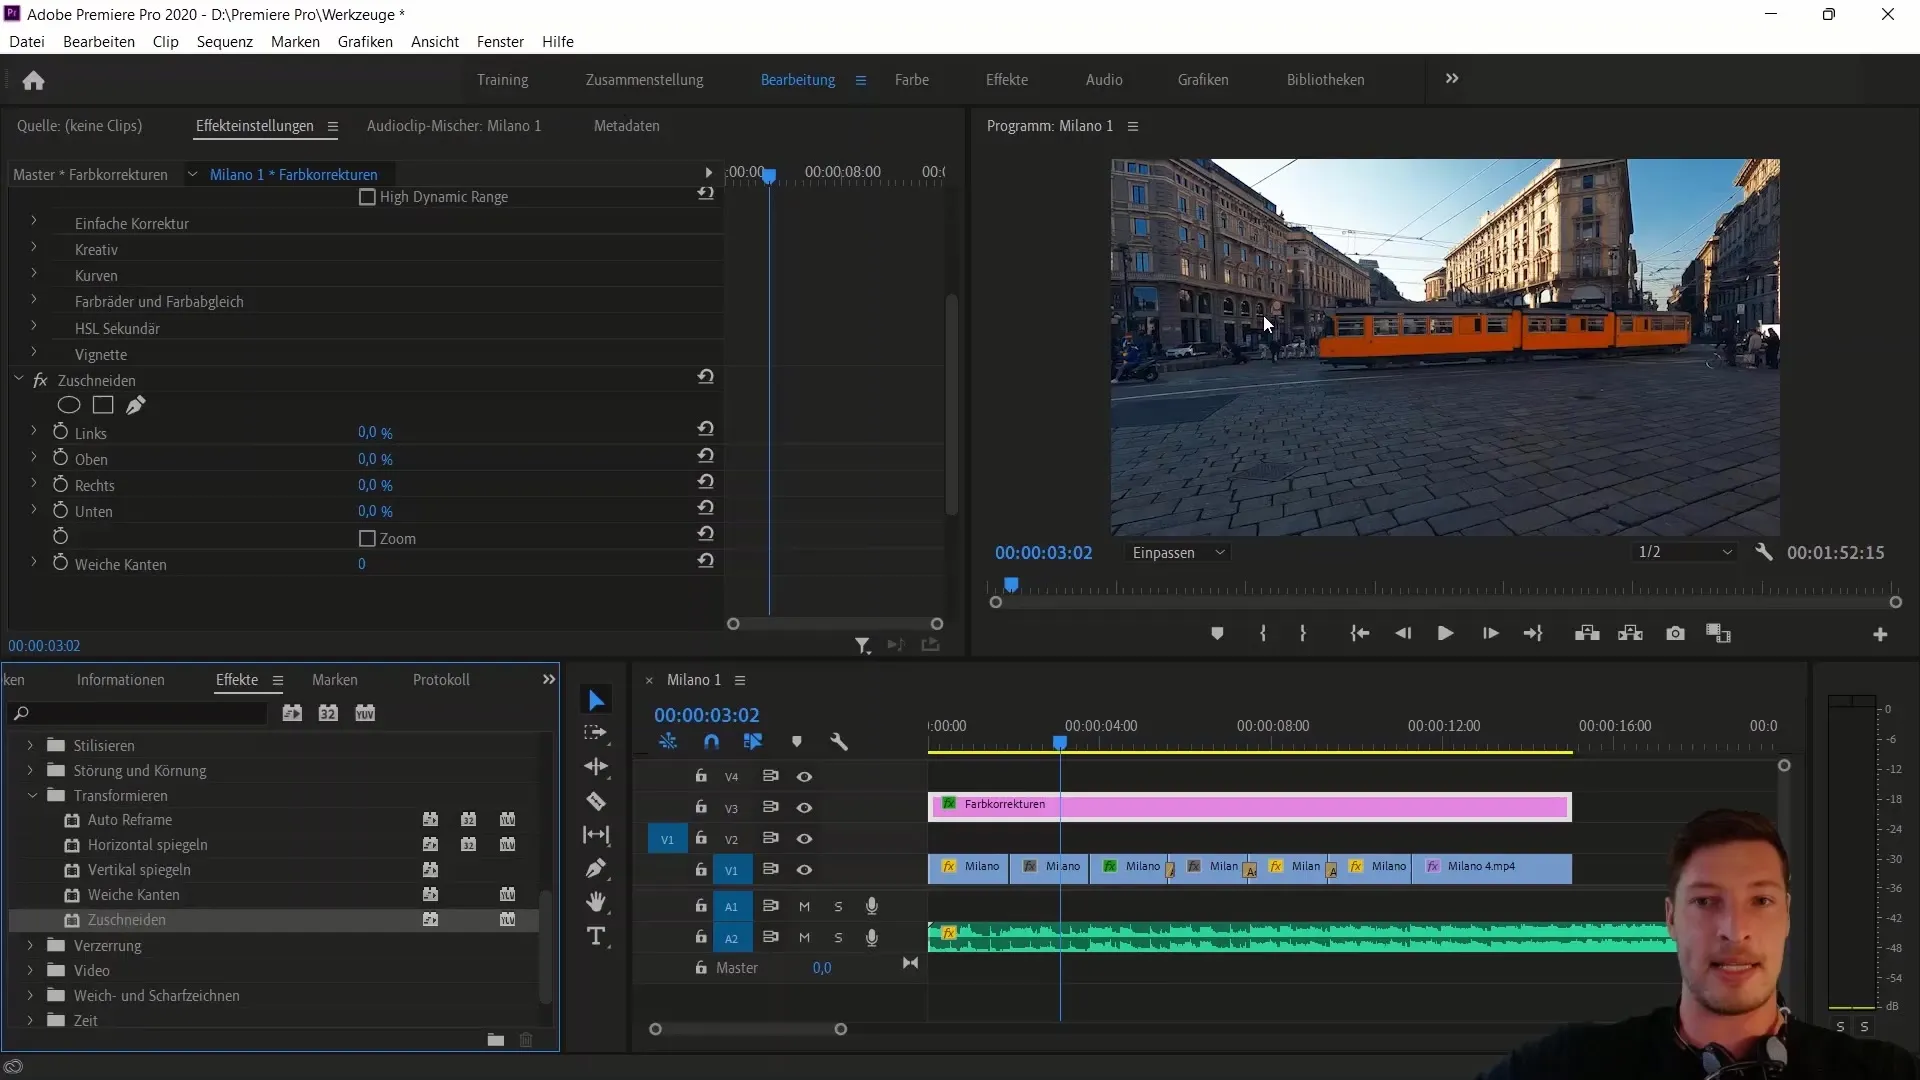Toggle Linked Selection in timeline
The width and height of the screenshot is (1920, 1080).
753,742
